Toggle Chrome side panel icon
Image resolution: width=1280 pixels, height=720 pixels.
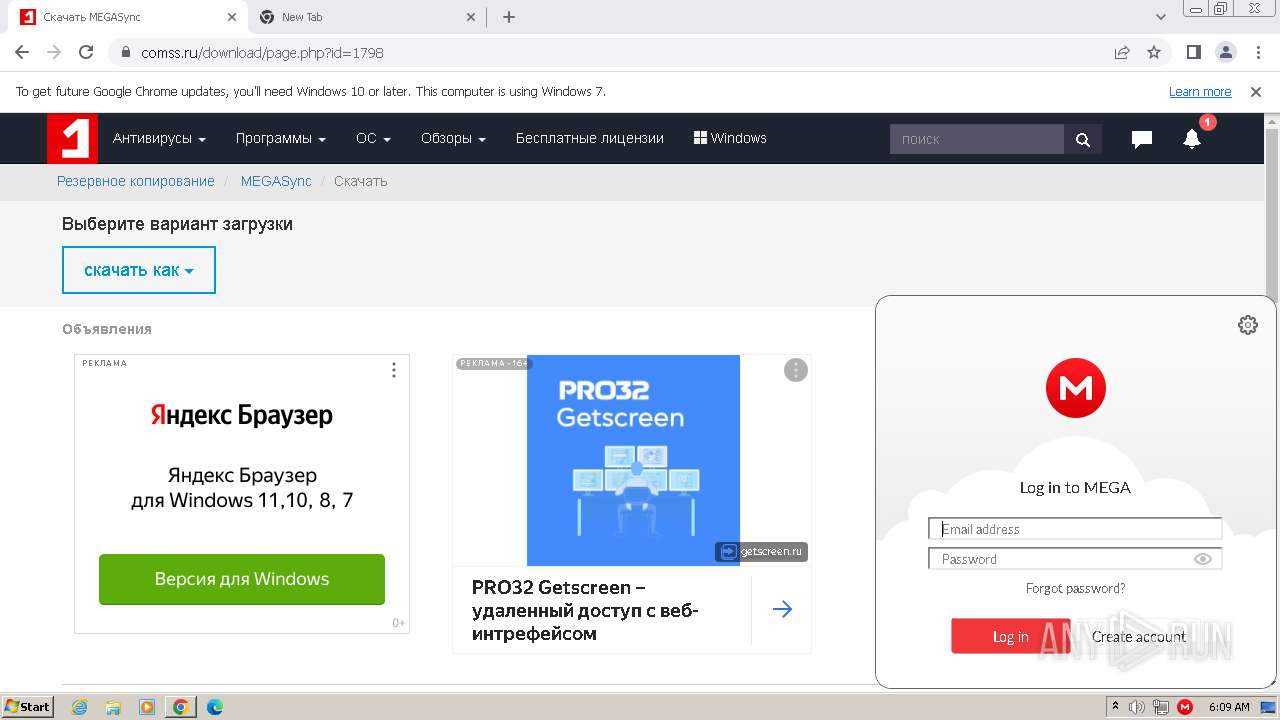[1193, 52]
